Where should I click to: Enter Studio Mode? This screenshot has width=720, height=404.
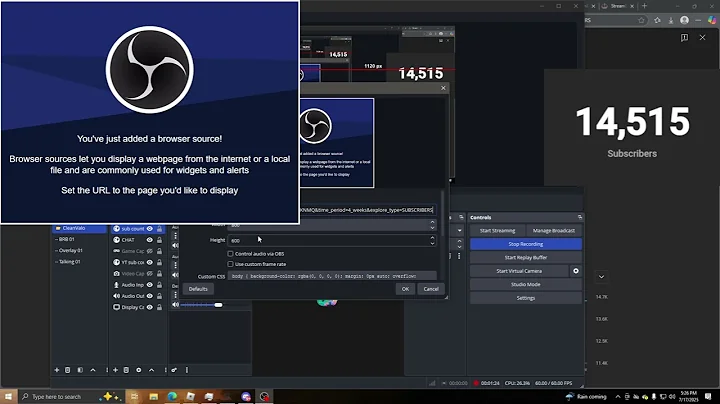click(526, 285)
